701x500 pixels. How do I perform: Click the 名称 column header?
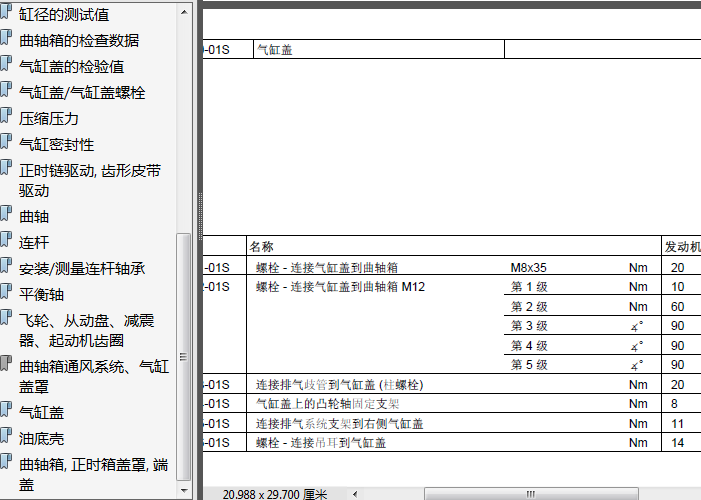[x=262, y=246]
